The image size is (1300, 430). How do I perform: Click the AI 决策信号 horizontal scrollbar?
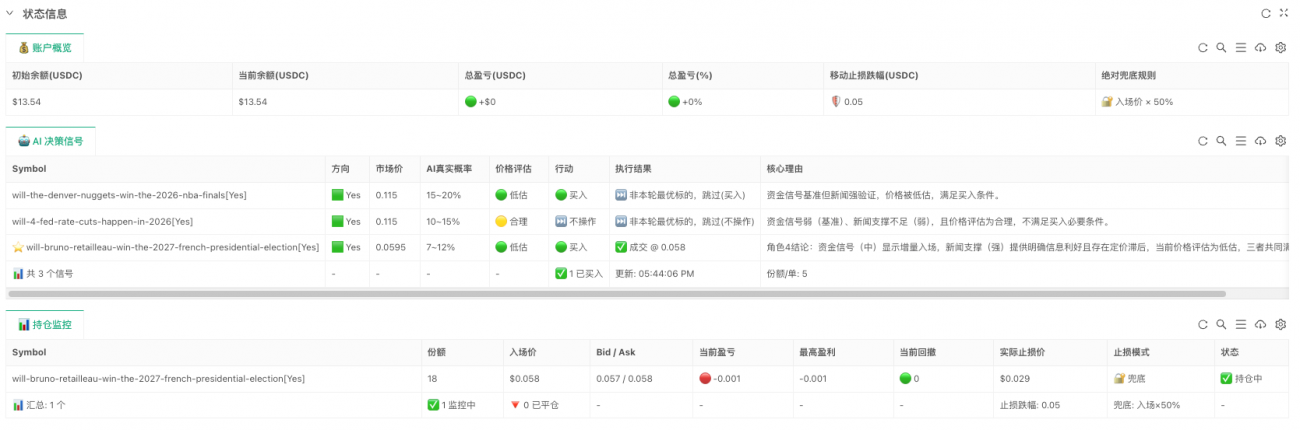click(x=616, y=294)
